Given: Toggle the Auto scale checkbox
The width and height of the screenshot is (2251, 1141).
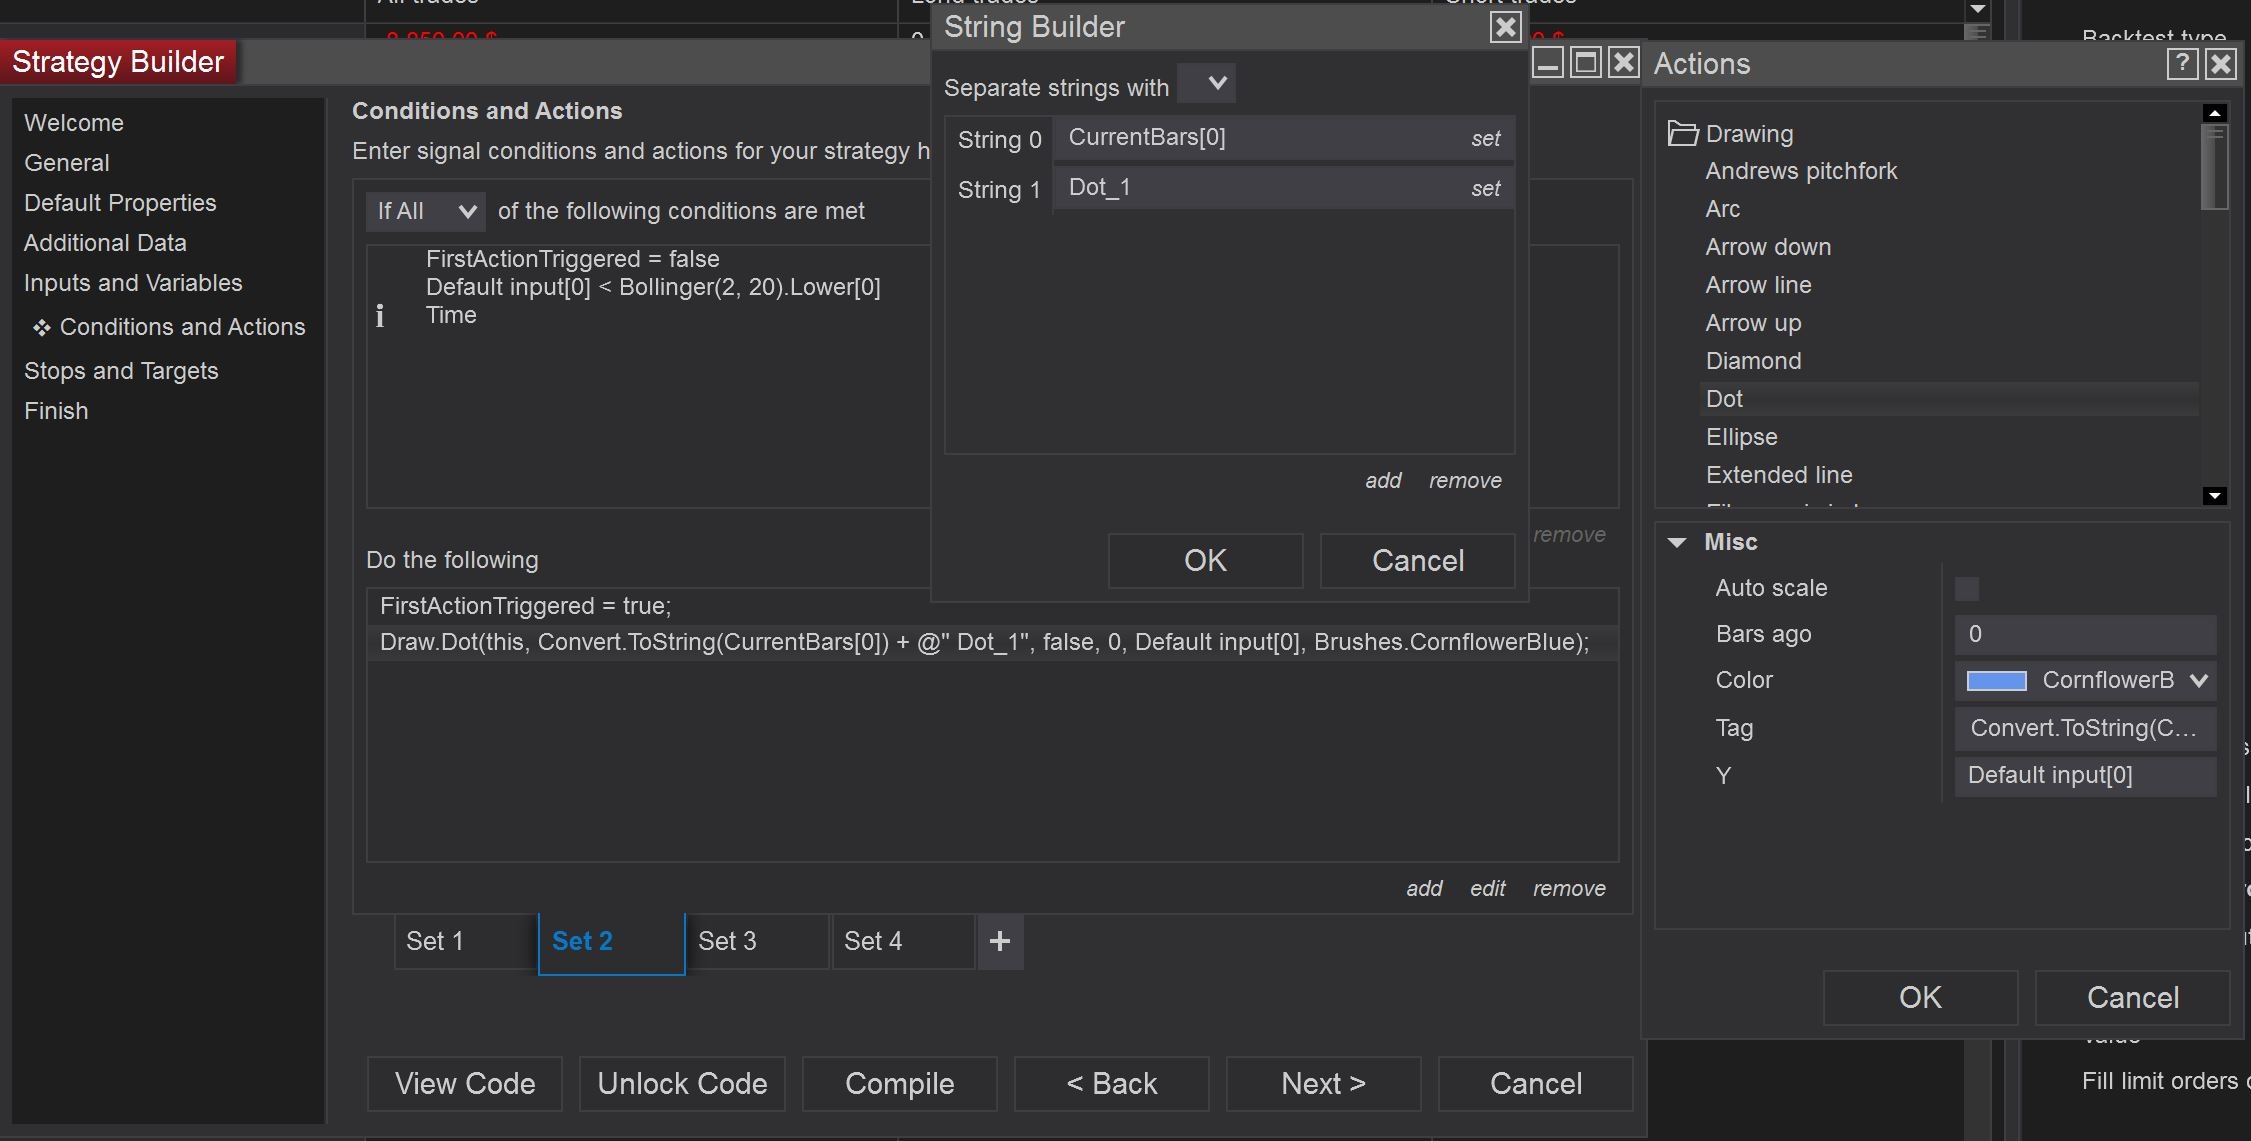Looking at the screenshot, I should tap(1966, 588).
